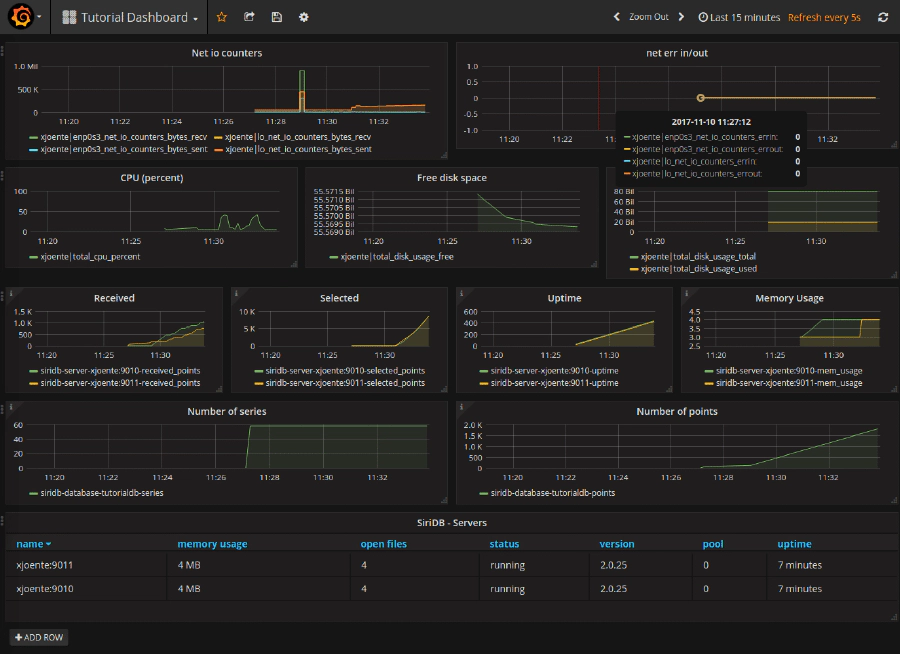The image size is (900, 654).
Task: Sort table by memory usage column
Action: (x=212, y=544)
